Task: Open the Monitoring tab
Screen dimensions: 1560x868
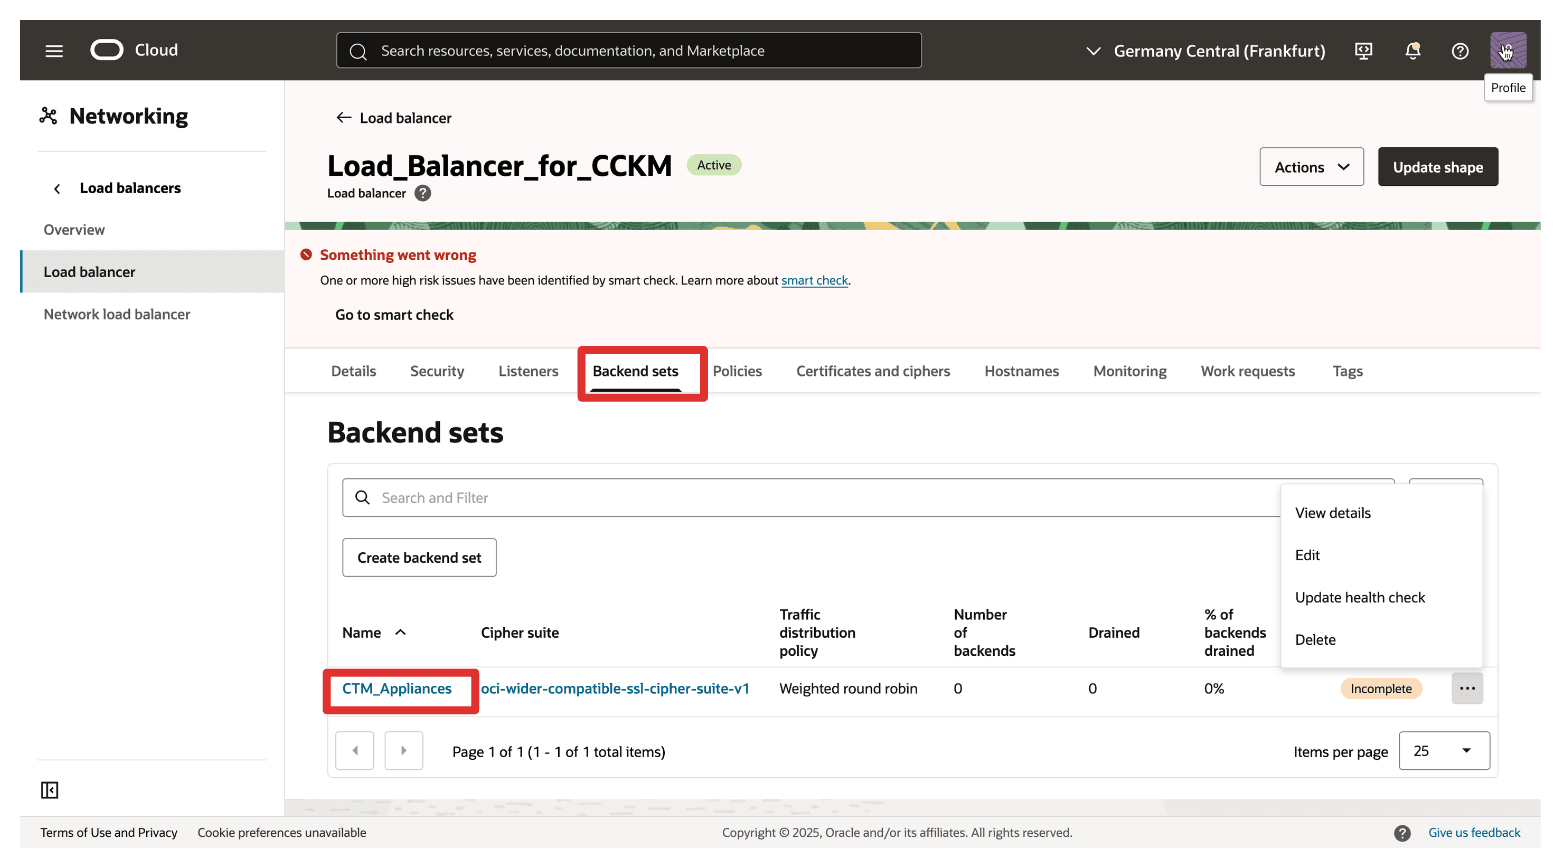Action: (1130, 371)
